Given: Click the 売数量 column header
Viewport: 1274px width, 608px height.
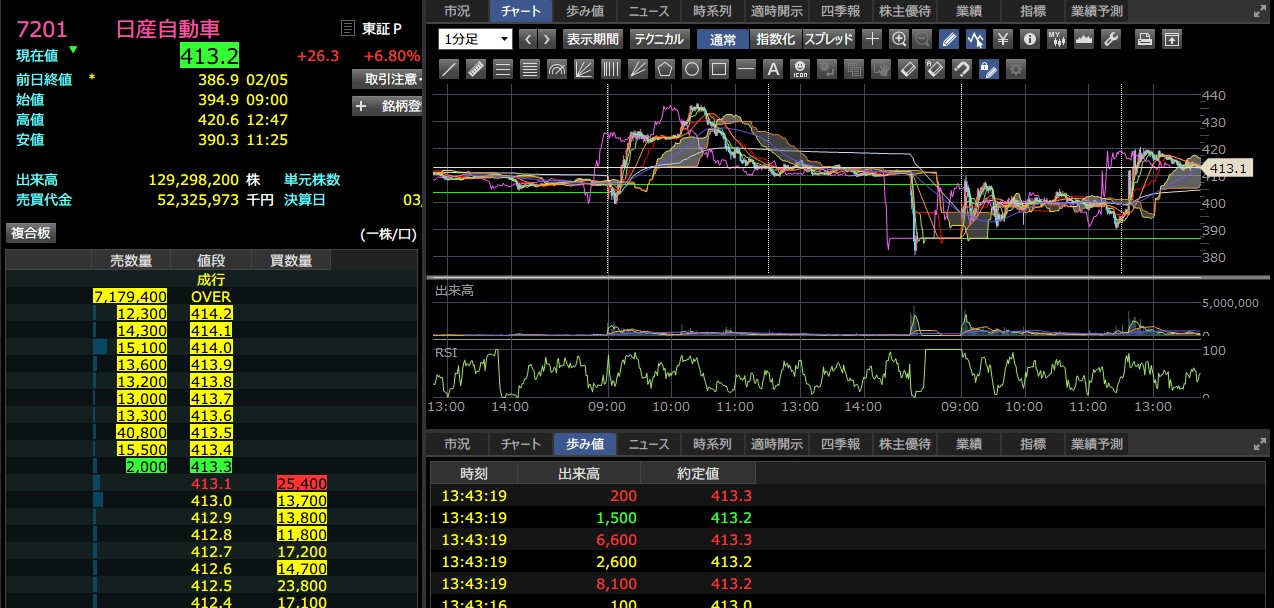Looking at the screenshot, I should [x=130, y=261].
